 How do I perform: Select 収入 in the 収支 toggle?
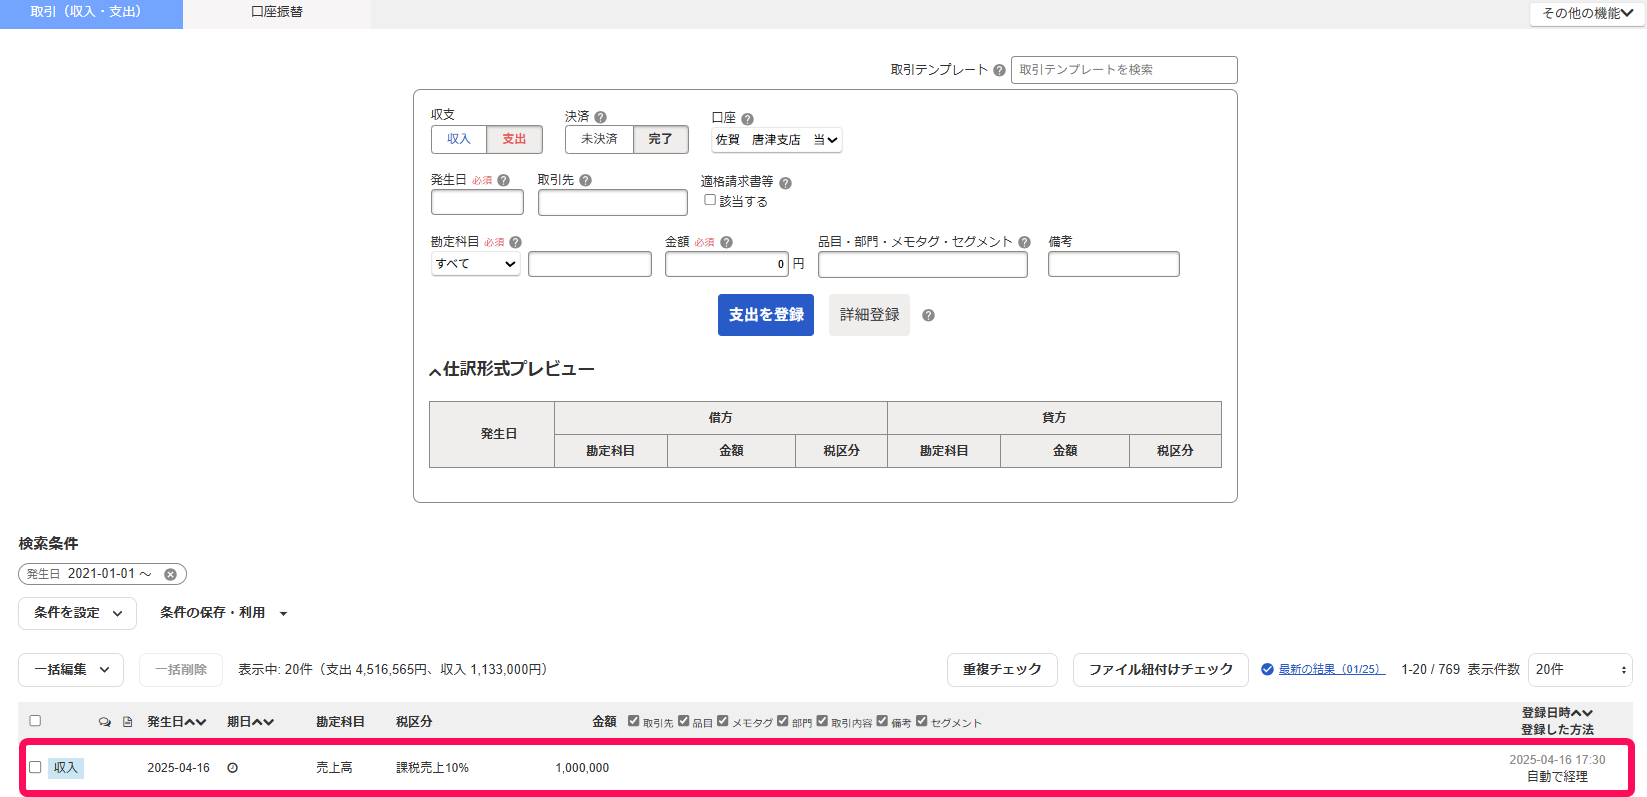click(x=459, y=139)
